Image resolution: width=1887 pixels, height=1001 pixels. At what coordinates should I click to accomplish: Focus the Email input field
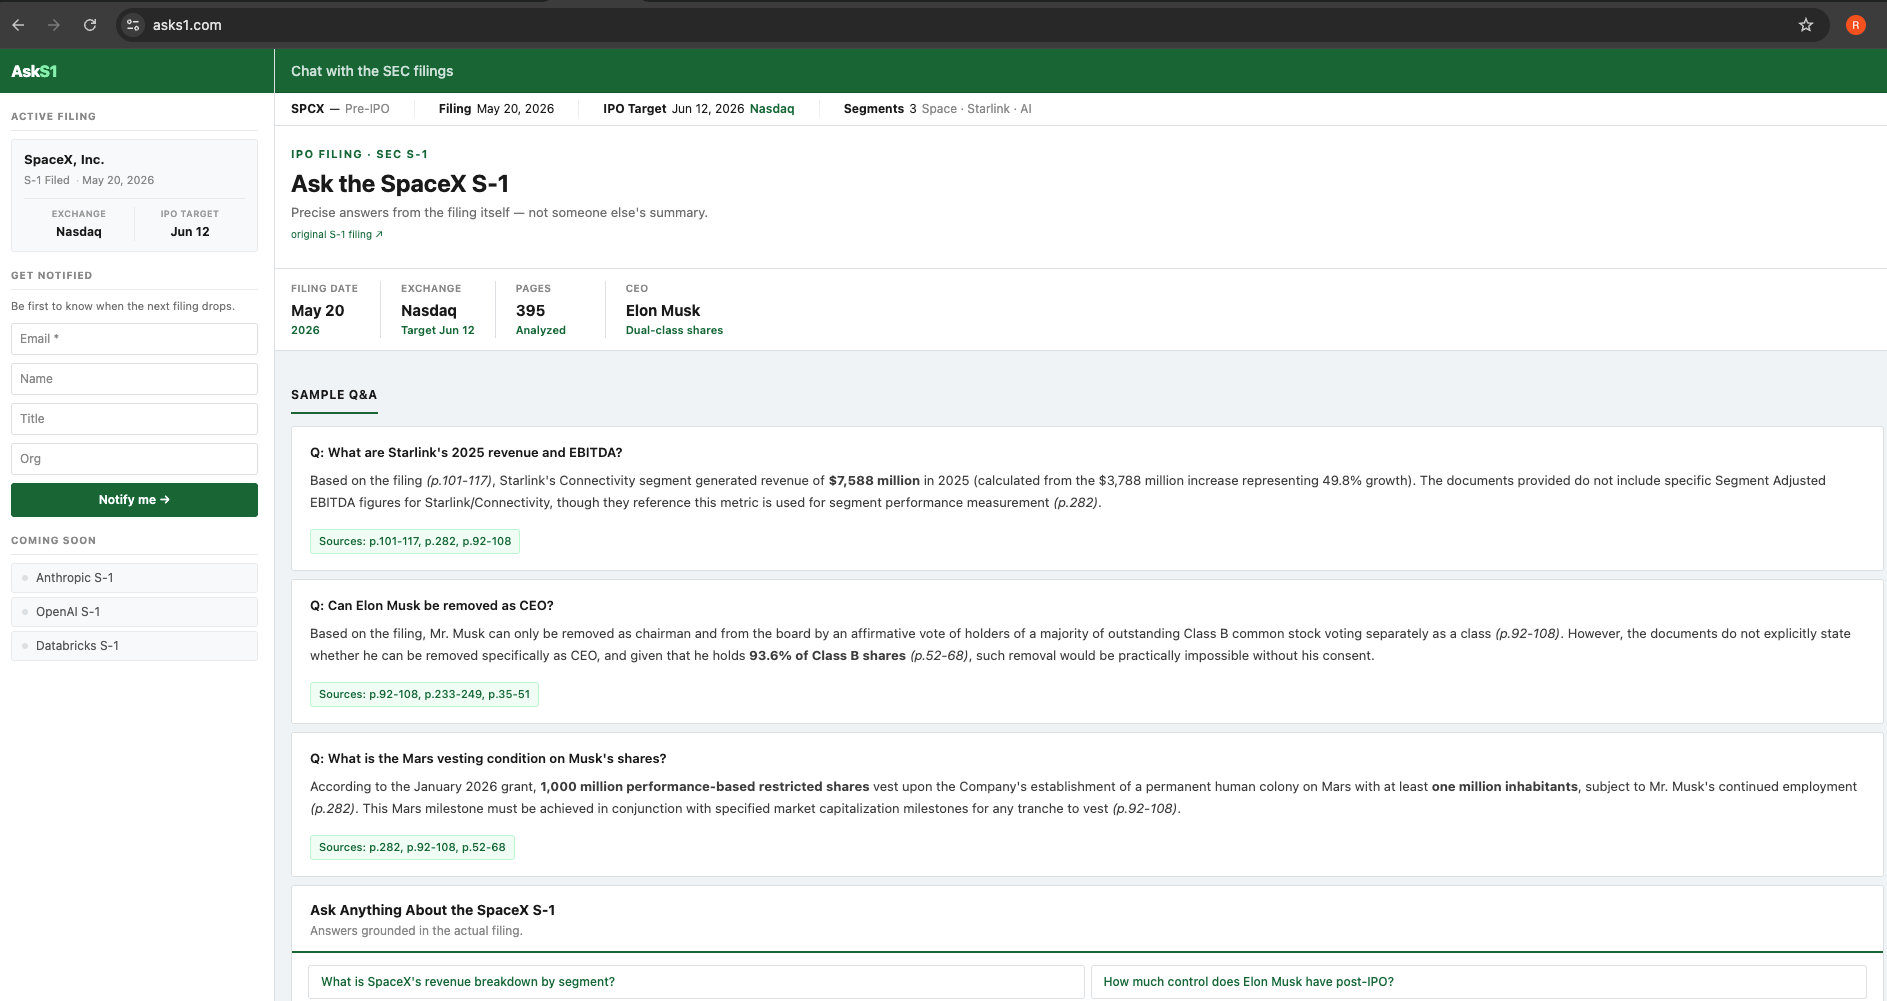(x=134, y=339)
